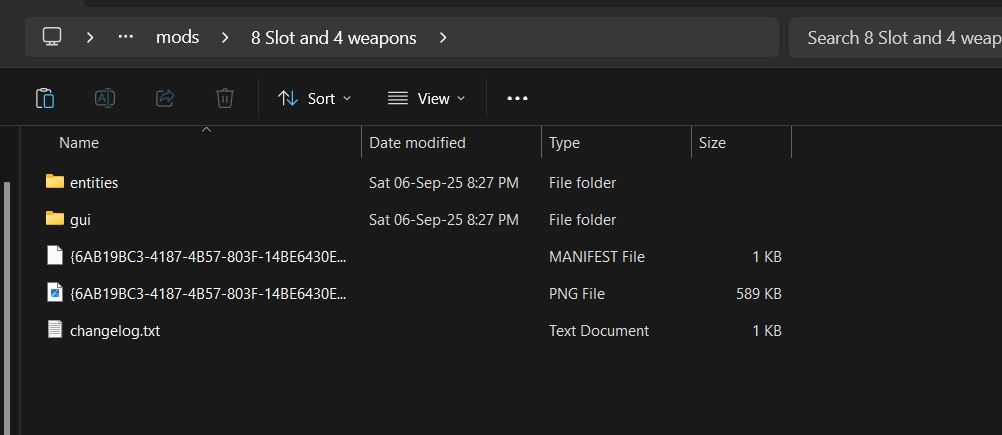1002x435 pixels.
Task: Click the 8 Slot and 4 weapons breadcrumb
Action: click(334, 38)
